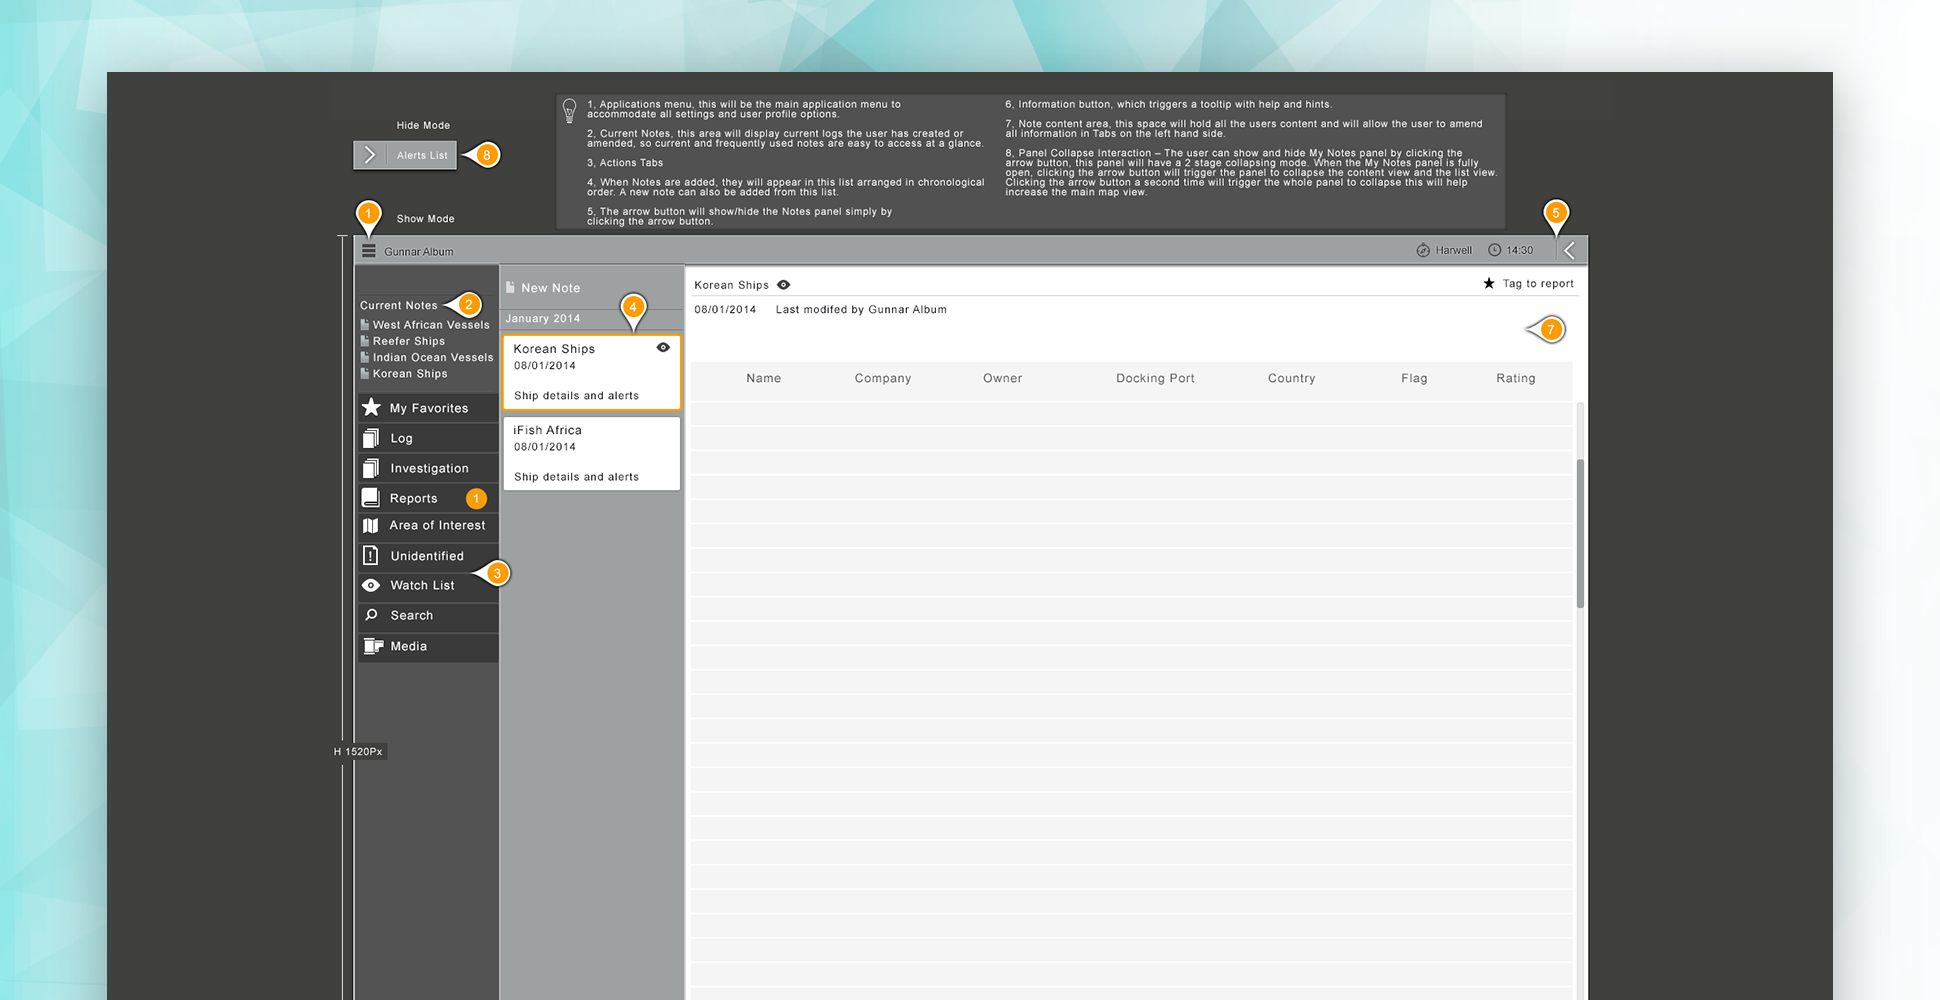Click the New Note document icon

[x=510, y=288]
